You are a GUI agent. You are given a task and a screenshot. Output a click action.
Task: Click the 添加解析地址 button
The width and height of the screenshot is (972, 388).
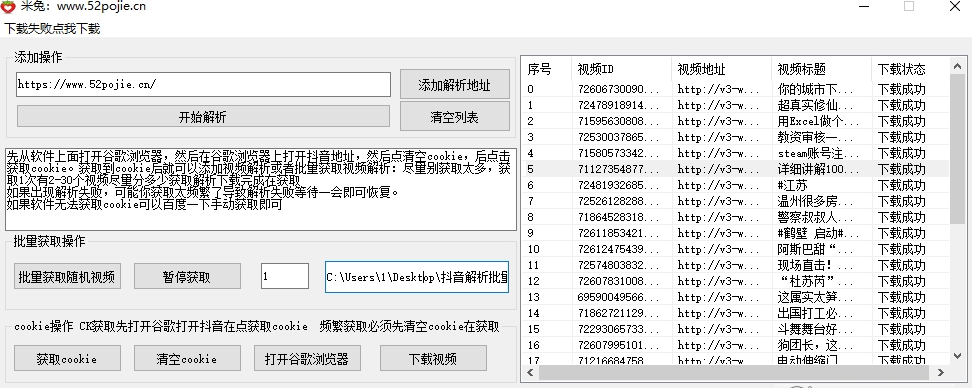coord(455,85)
